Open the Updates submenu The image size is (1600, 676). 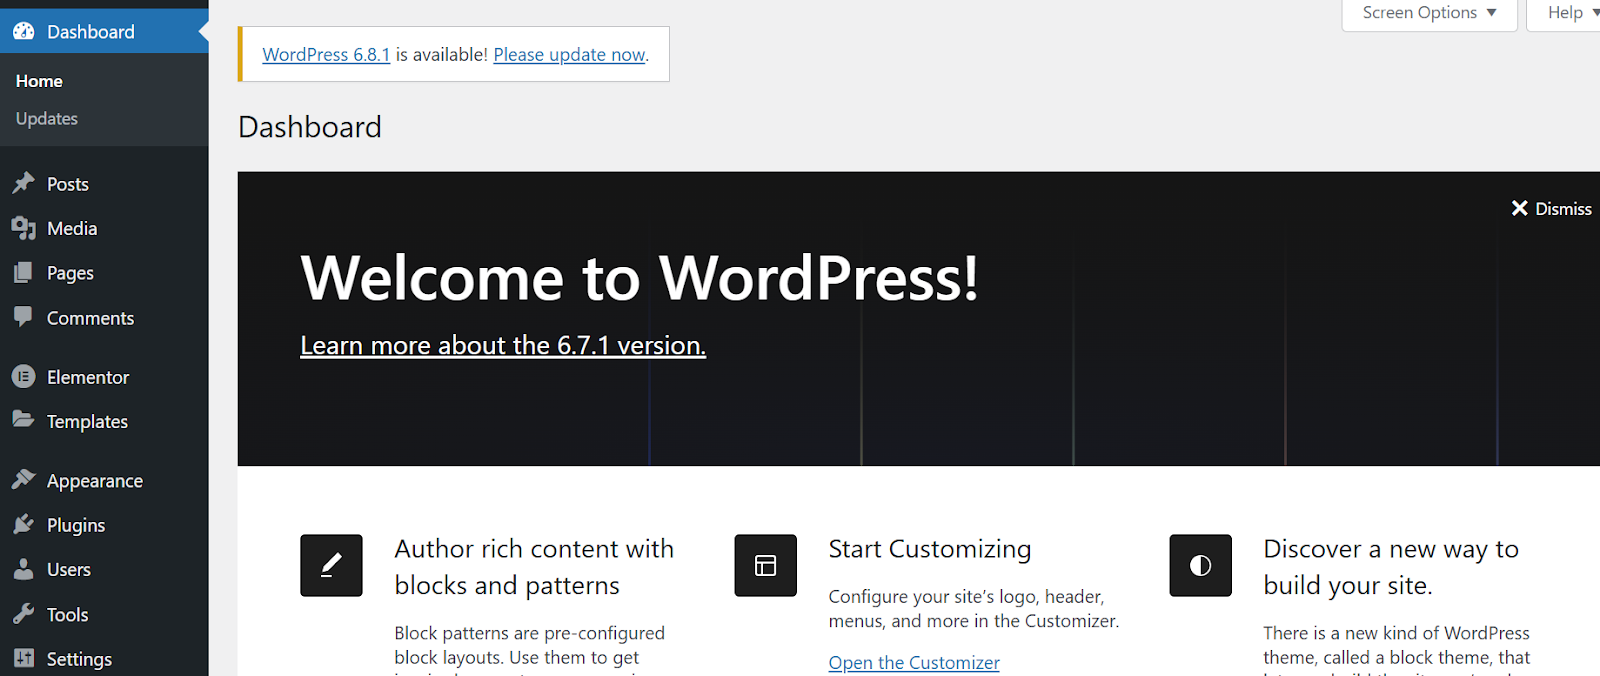click(x=47, y=118)
